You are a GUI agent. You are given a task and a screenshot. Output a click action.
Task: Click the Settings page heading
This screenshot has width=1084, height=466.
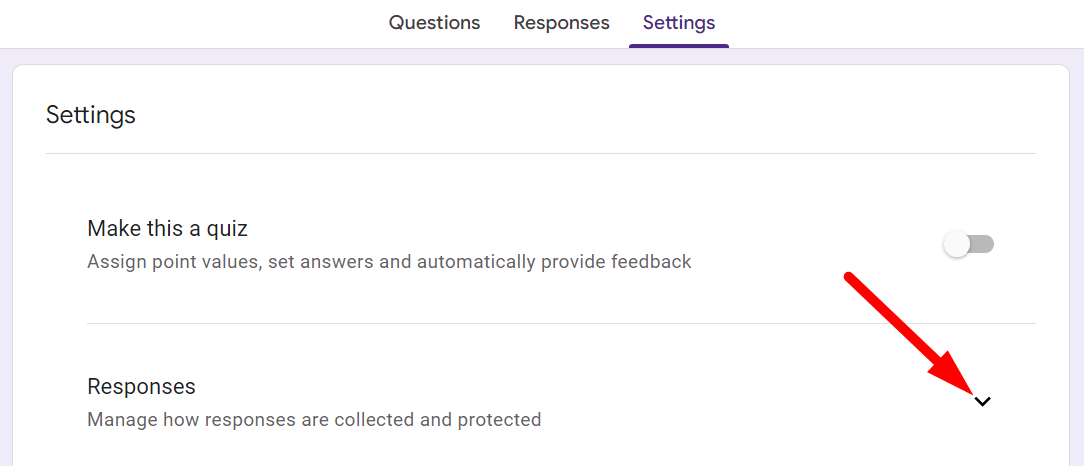pos(91,115)
